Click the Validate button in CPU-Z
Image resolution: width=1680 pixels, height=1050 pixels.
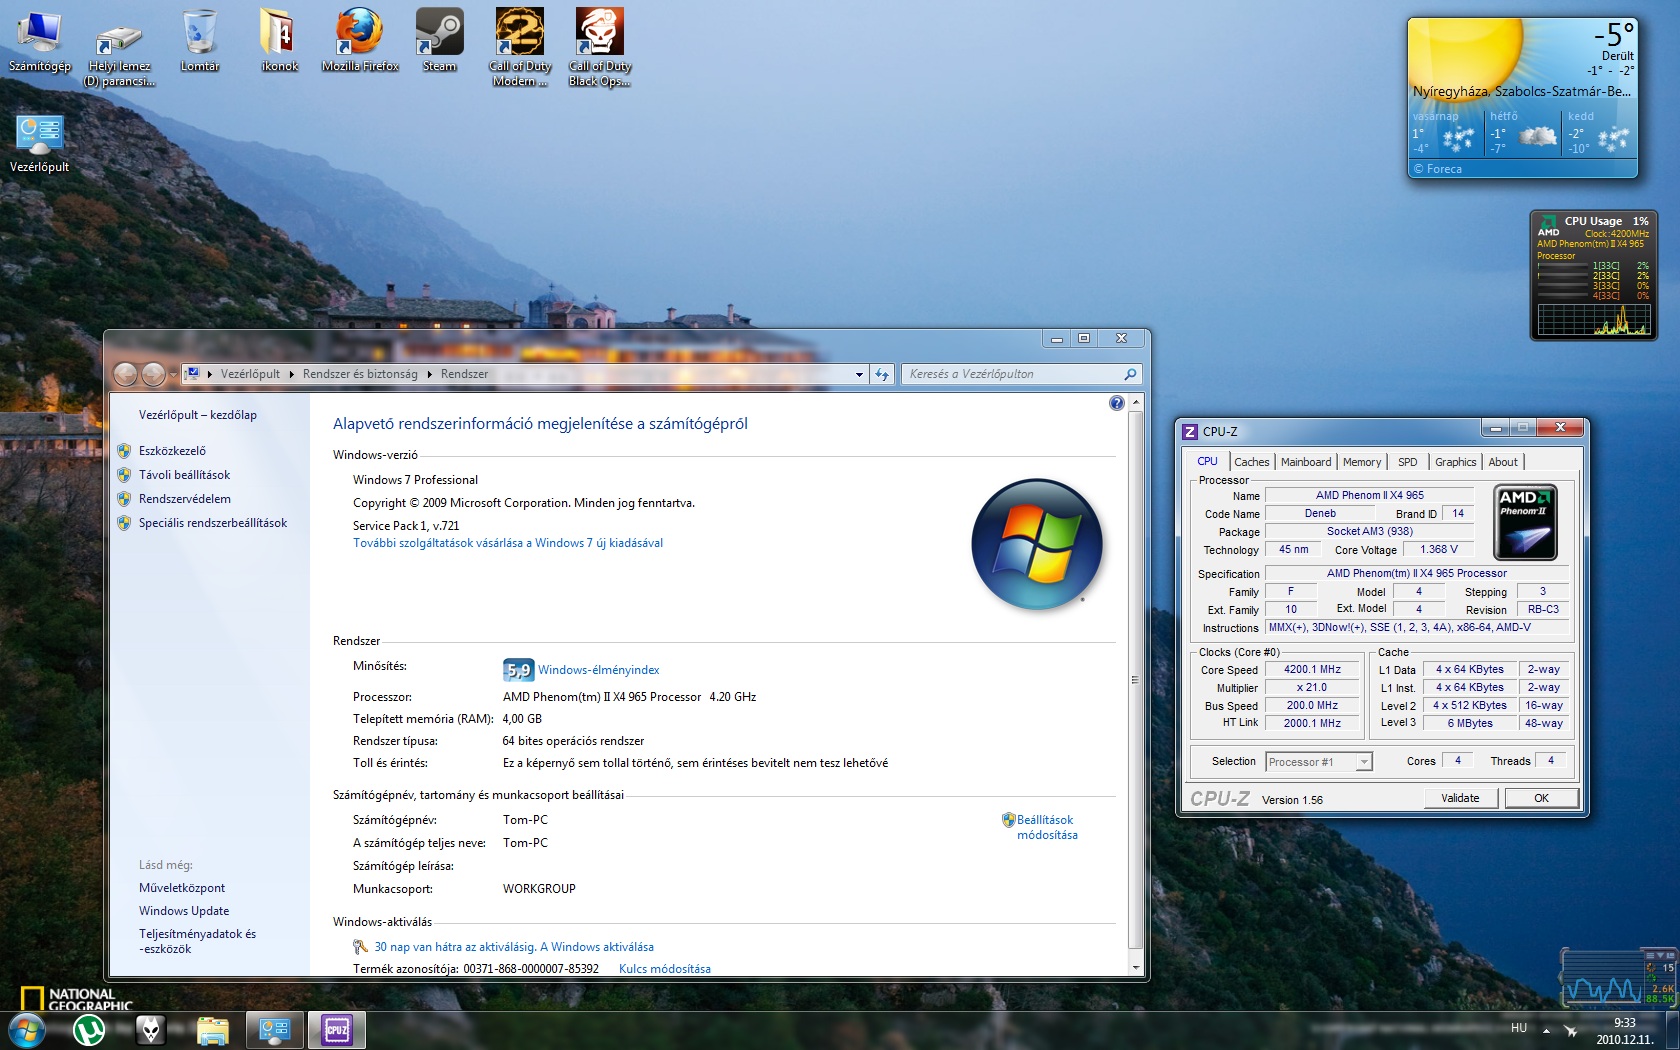[1460, 798]
